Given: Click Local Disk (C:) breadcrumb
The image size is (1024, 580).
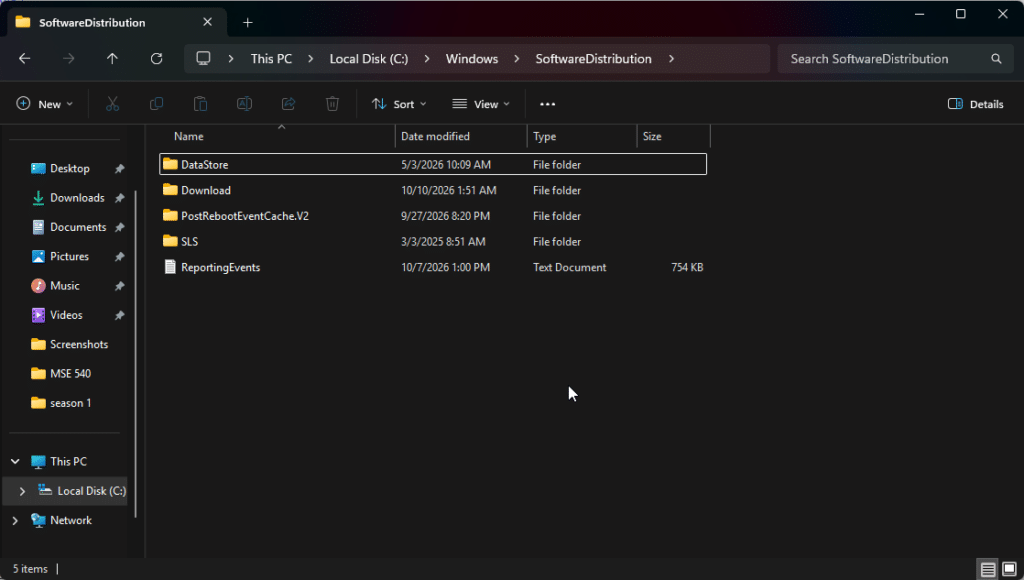Looking at the screenshot, I should pos(369,59).
